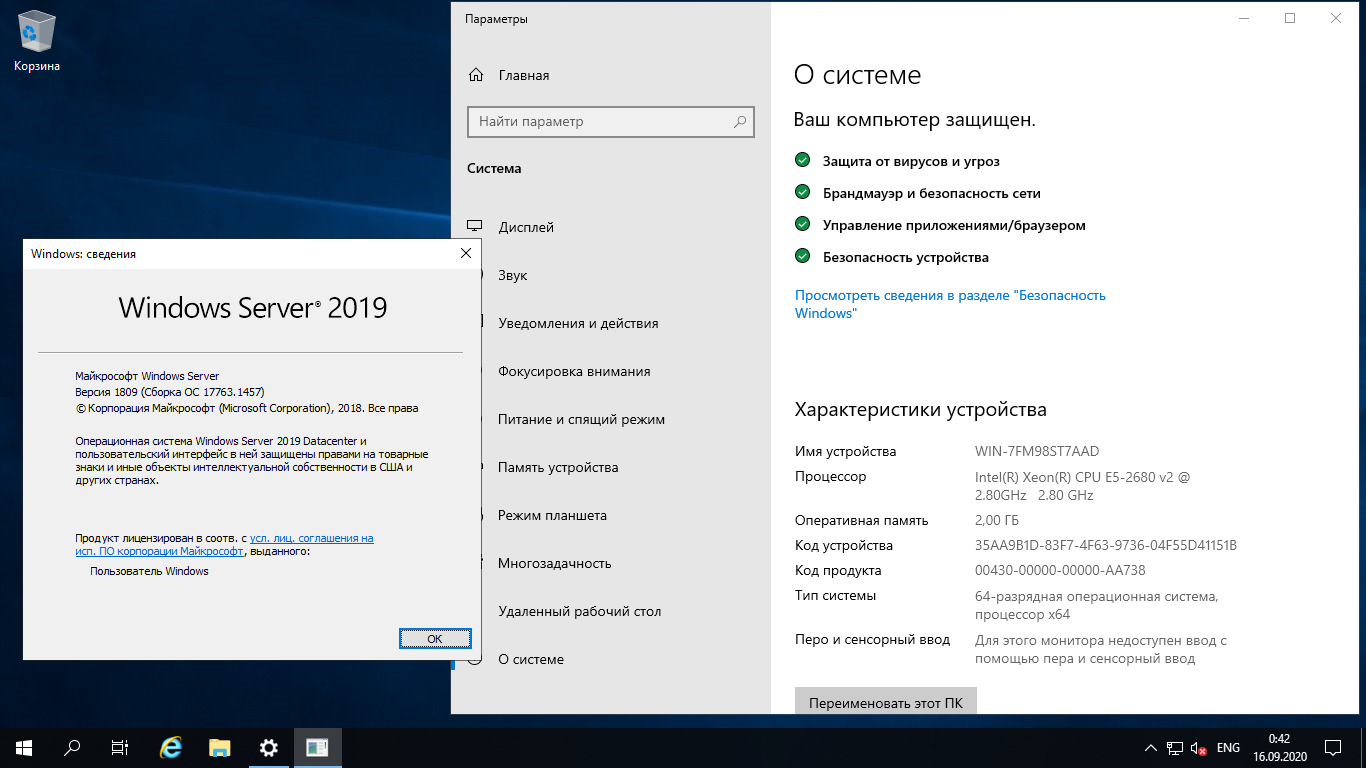Click green check beside Брандмауэр и безопасность сети
Viewport: 1366px width, 768px height.
pos(802,192)
